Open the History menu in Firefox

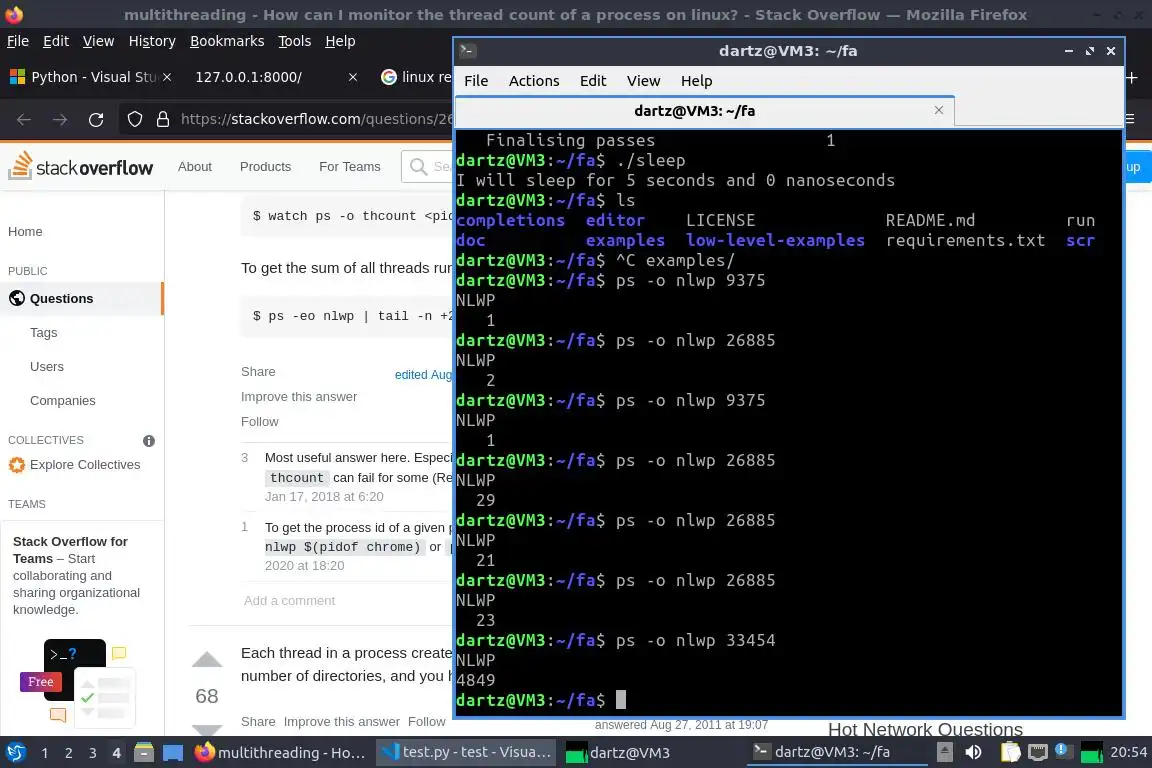click(152, 41)
